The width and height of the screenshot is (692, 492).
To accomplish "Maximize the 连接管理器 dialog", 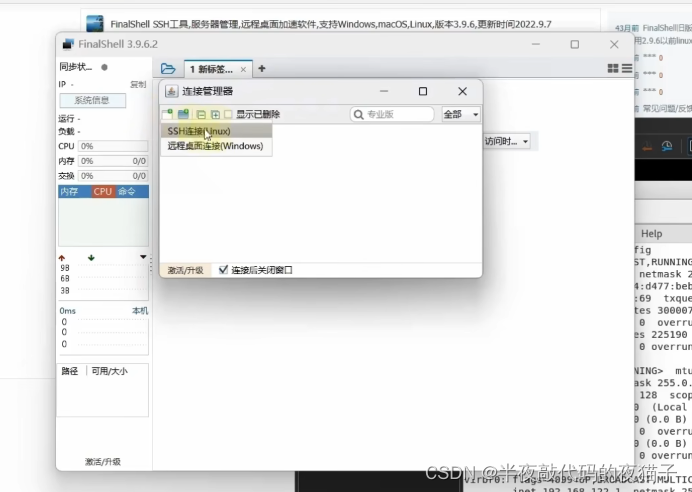I will pos(423,91).
